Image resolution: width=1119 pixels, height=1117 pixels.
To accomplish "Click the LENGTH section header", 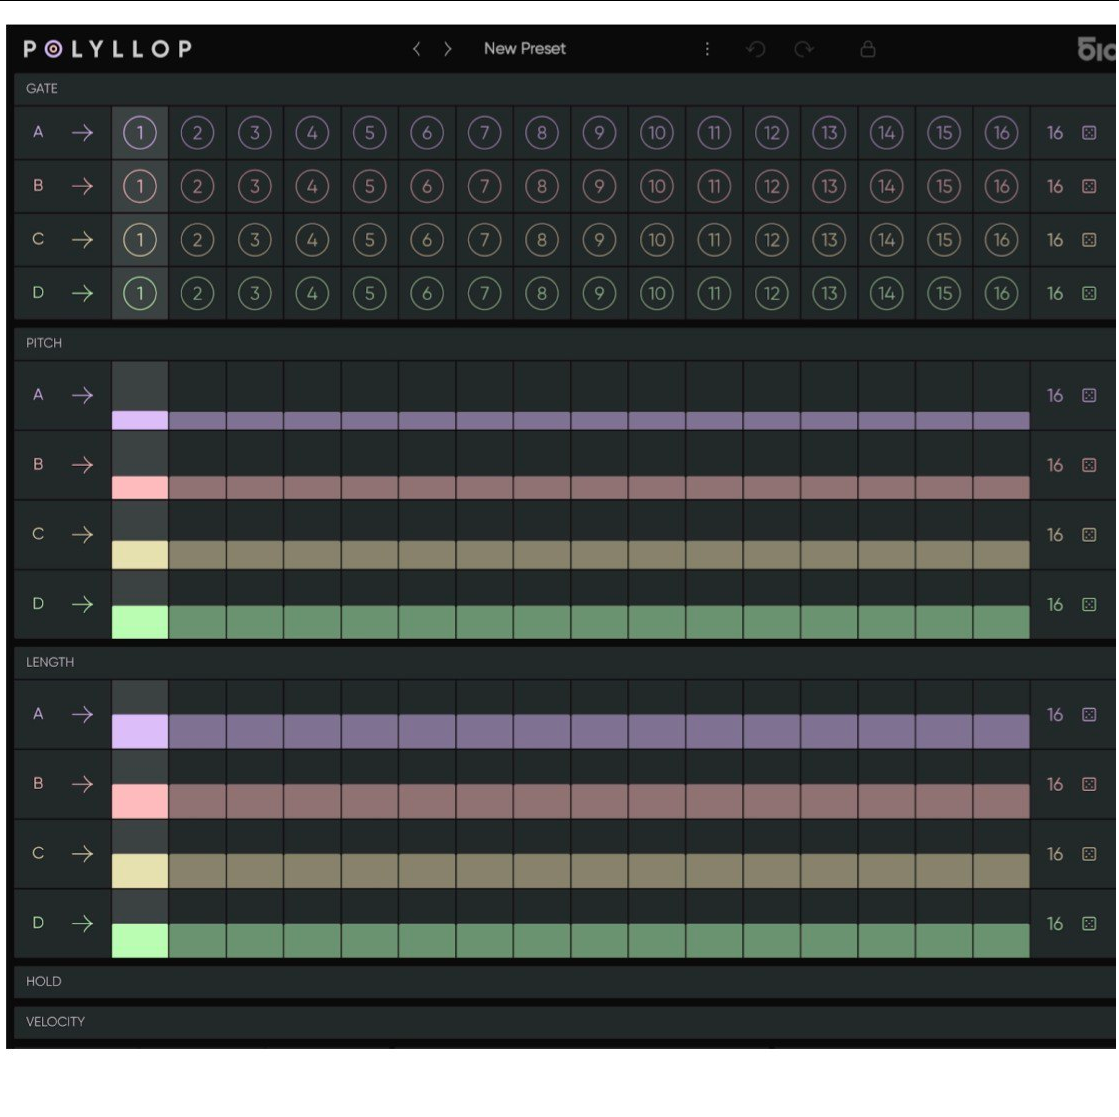I will pyautogui.click(x=50, y=662).
